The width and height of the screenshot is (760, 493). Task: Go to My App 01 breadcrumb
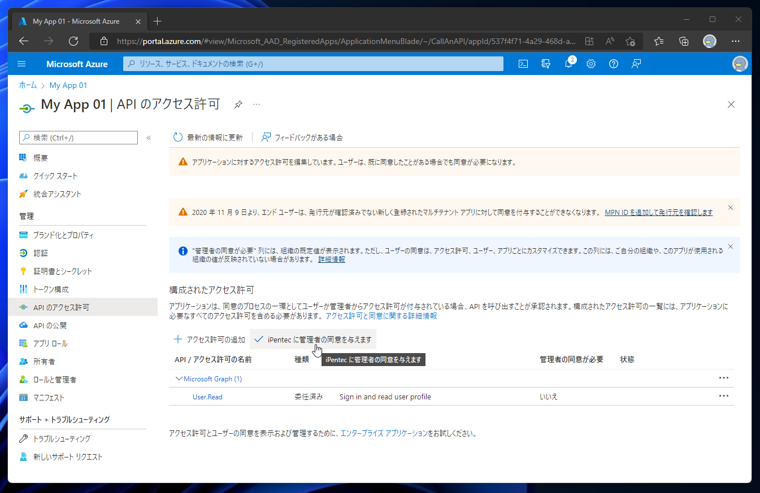coord(68,85)
